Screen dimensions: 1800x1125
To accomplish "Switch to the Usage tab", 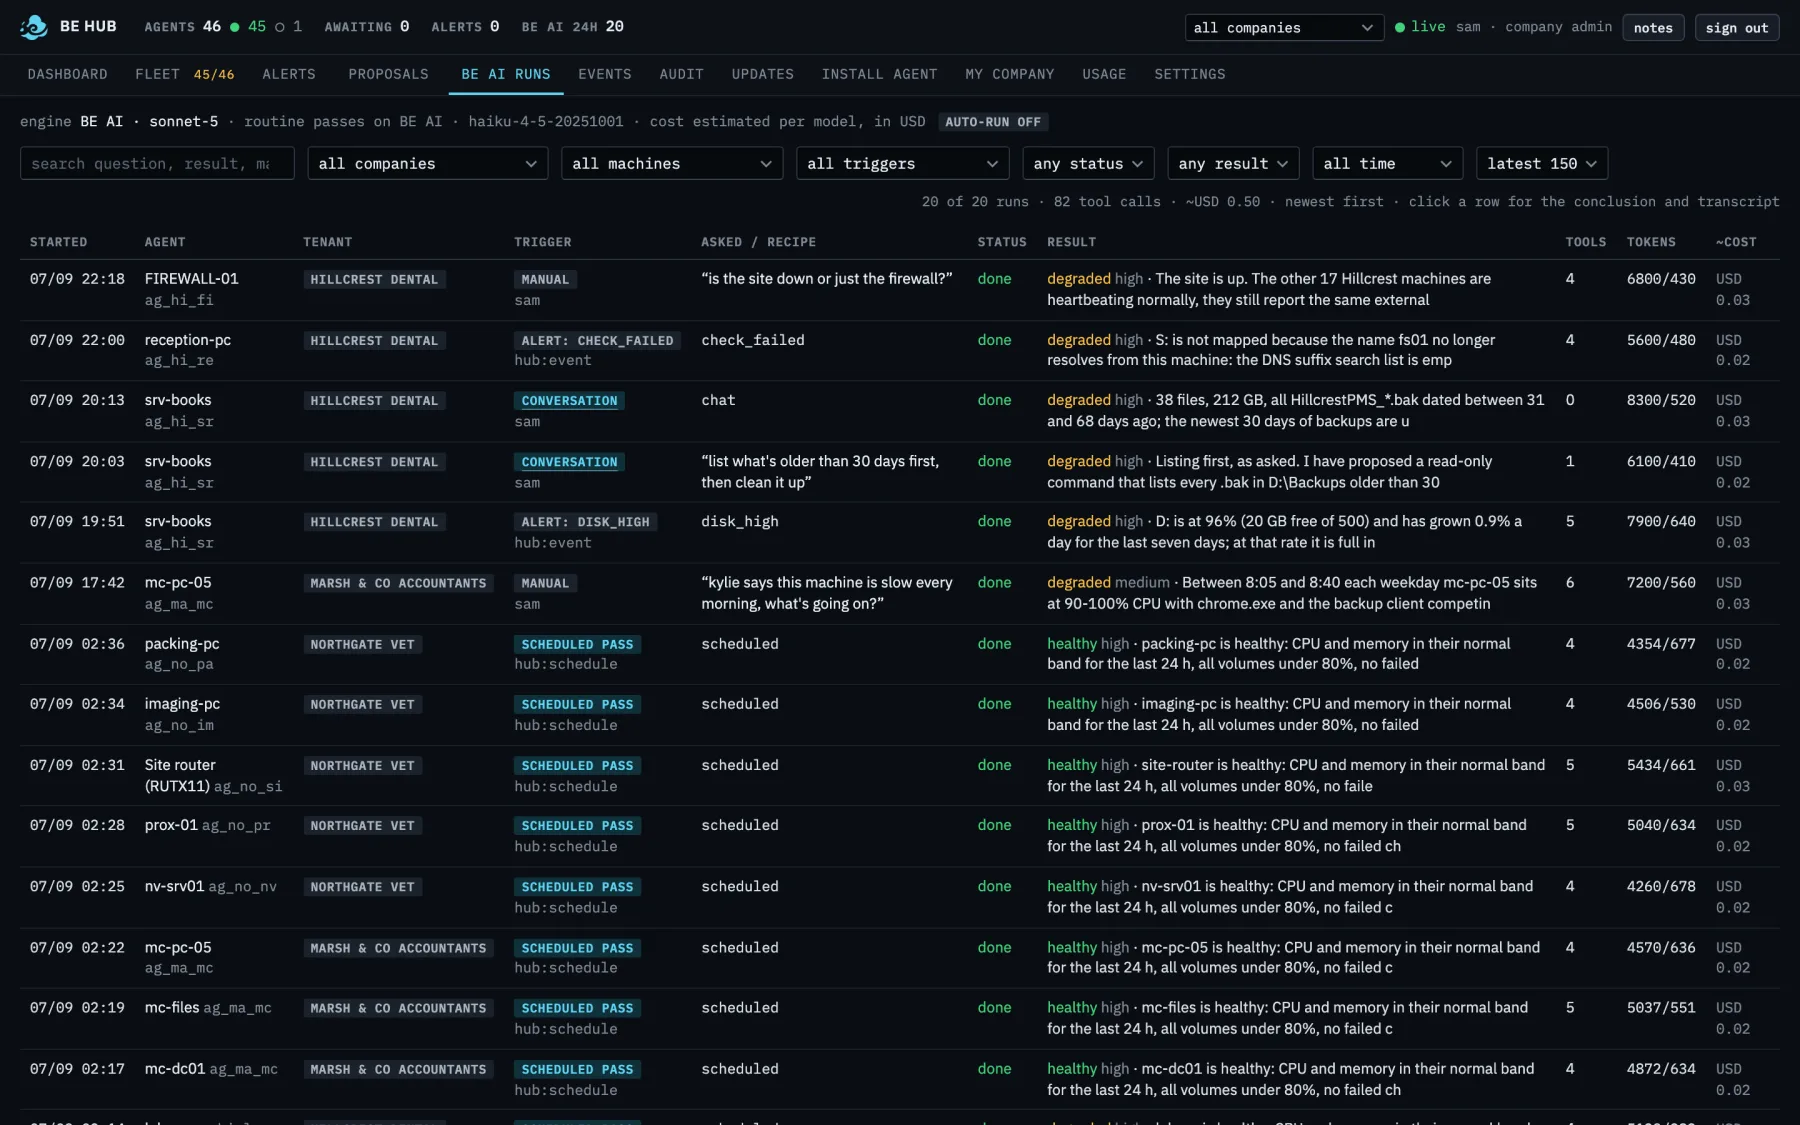I will [x=1104, y=74].
